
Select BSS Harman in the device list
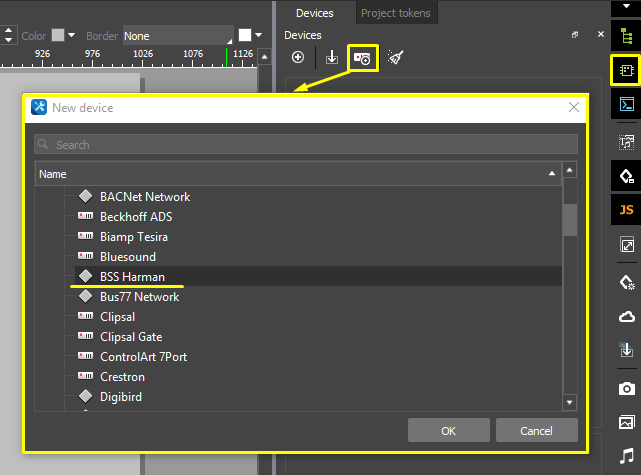point(132,277)
